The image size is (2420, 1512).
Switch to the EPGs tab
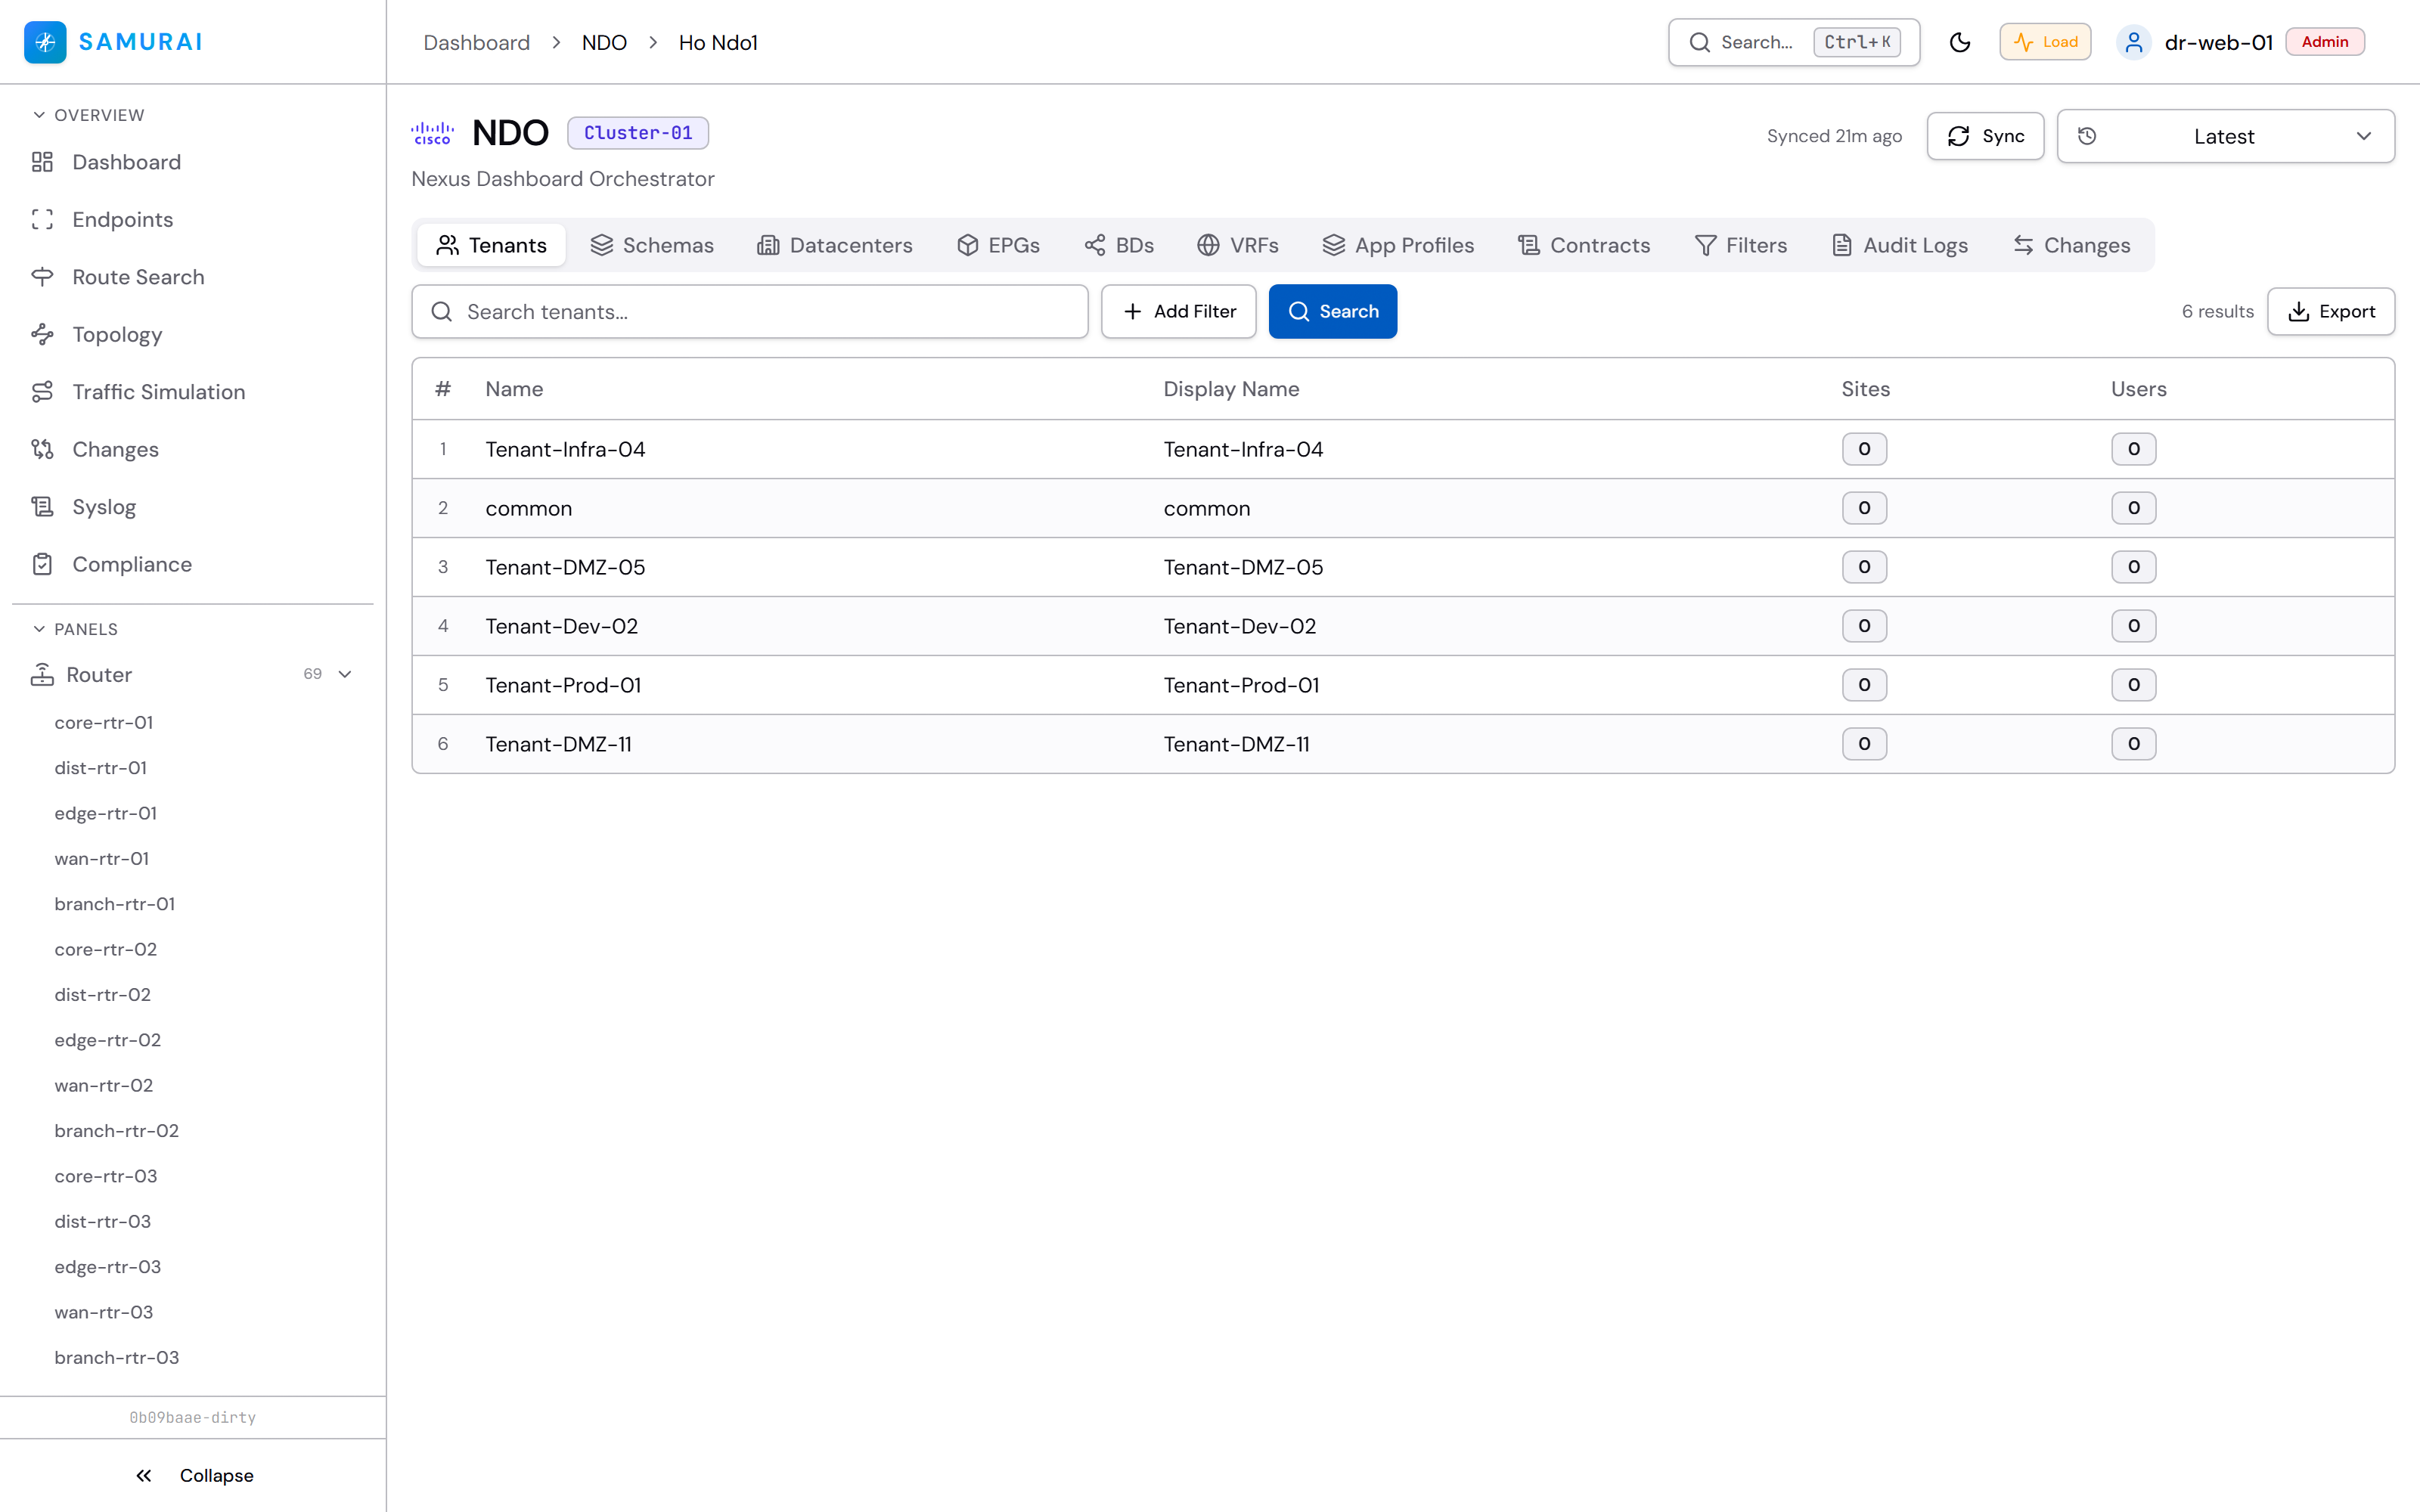coord(999,245)
